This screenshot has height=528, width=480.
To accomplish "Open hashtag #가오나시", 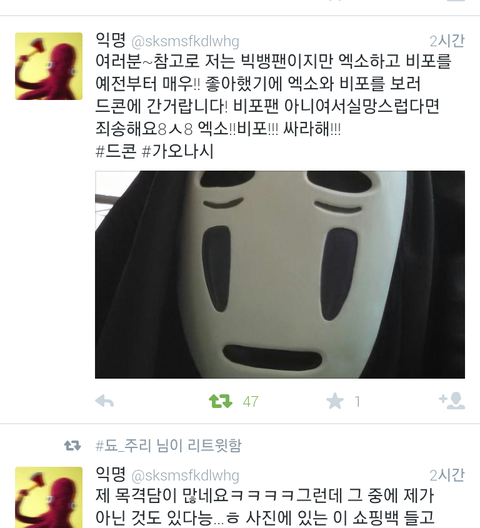I will pyautogui.click(x=178, y=151).
